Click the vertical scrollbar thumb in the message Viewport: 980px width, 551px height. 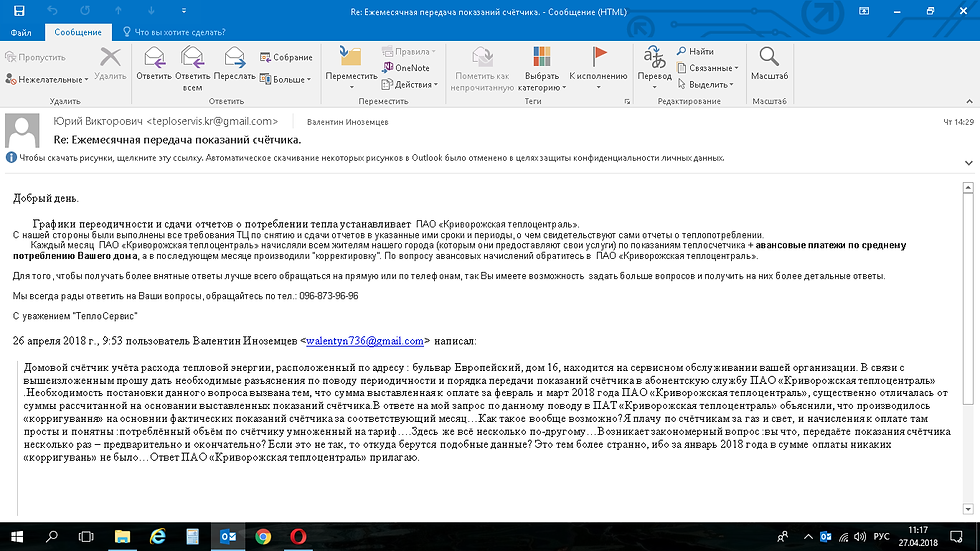pos(968,299)
